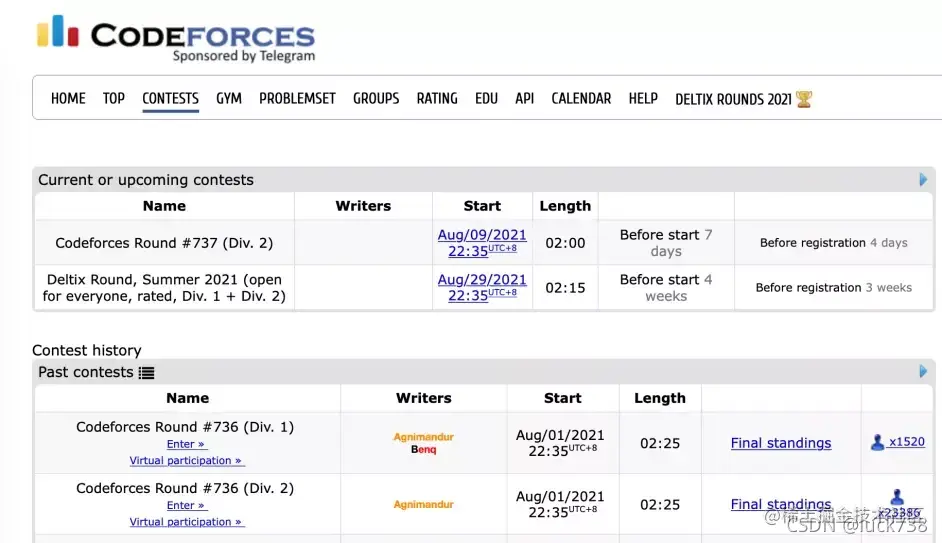Click Enter link under Round #736 Div. 2
Screen dimensions: 942x543
click(x=186, y=506)
